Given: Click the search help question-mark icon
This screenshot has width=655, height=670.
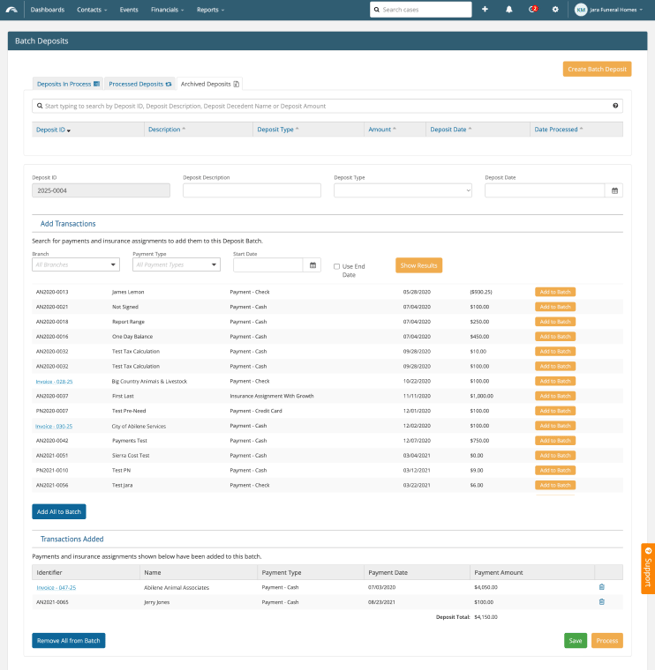Looking at the screenshot, I should click(615, 106).
